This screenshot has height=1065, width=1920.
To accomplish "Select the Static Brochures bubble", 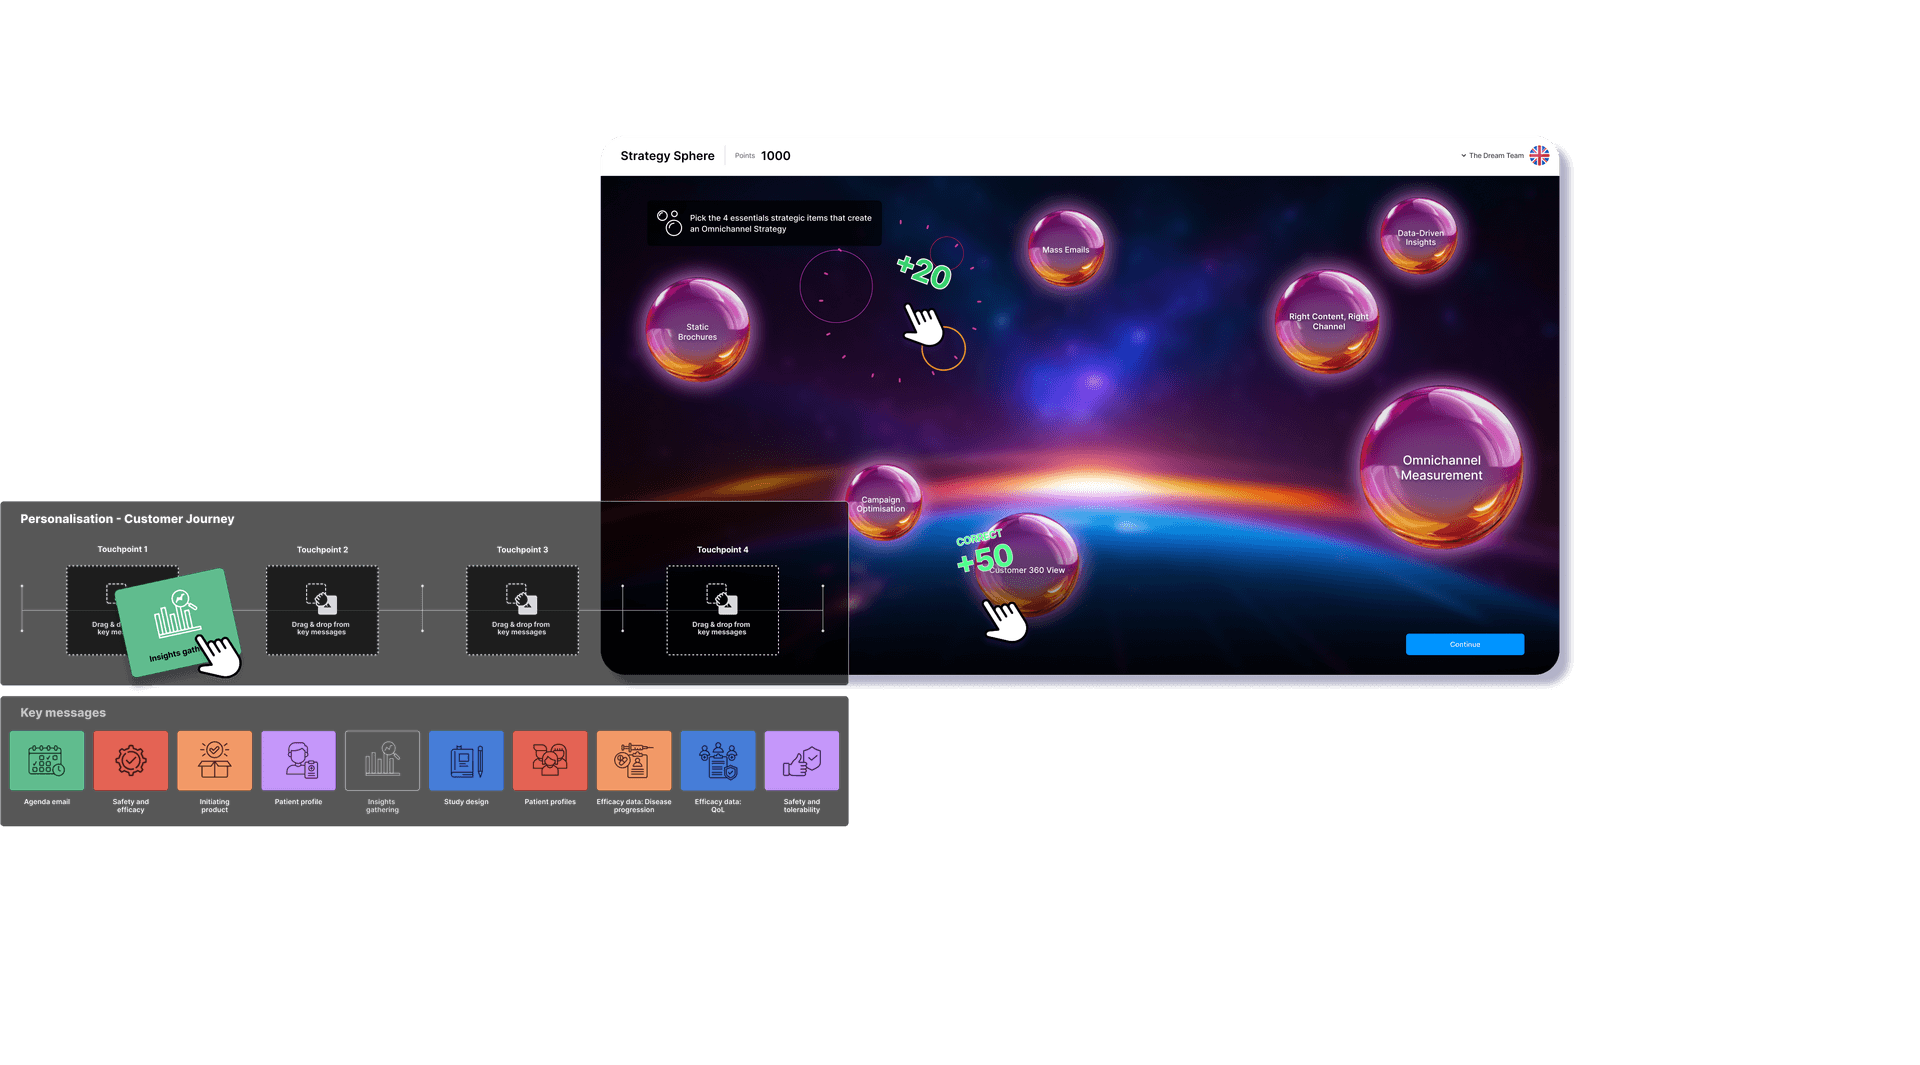I will 698,331.
